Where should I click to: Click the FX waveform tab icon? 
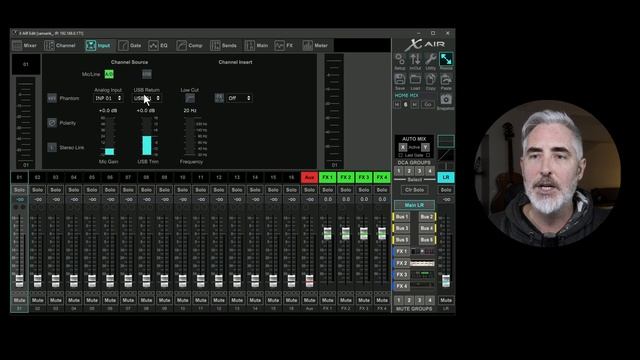[x=280, y=45]
